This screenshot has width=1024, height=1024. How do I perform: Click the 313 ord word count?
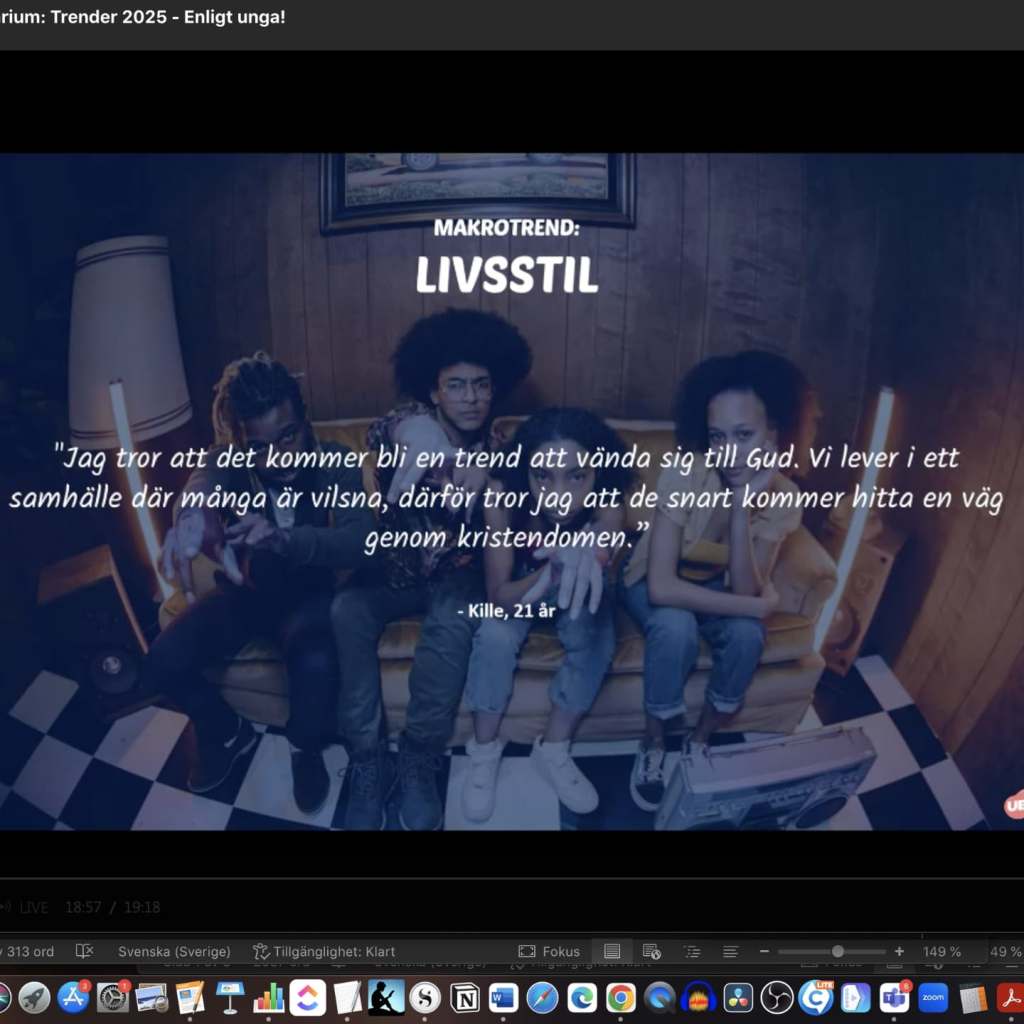point(30,951)
